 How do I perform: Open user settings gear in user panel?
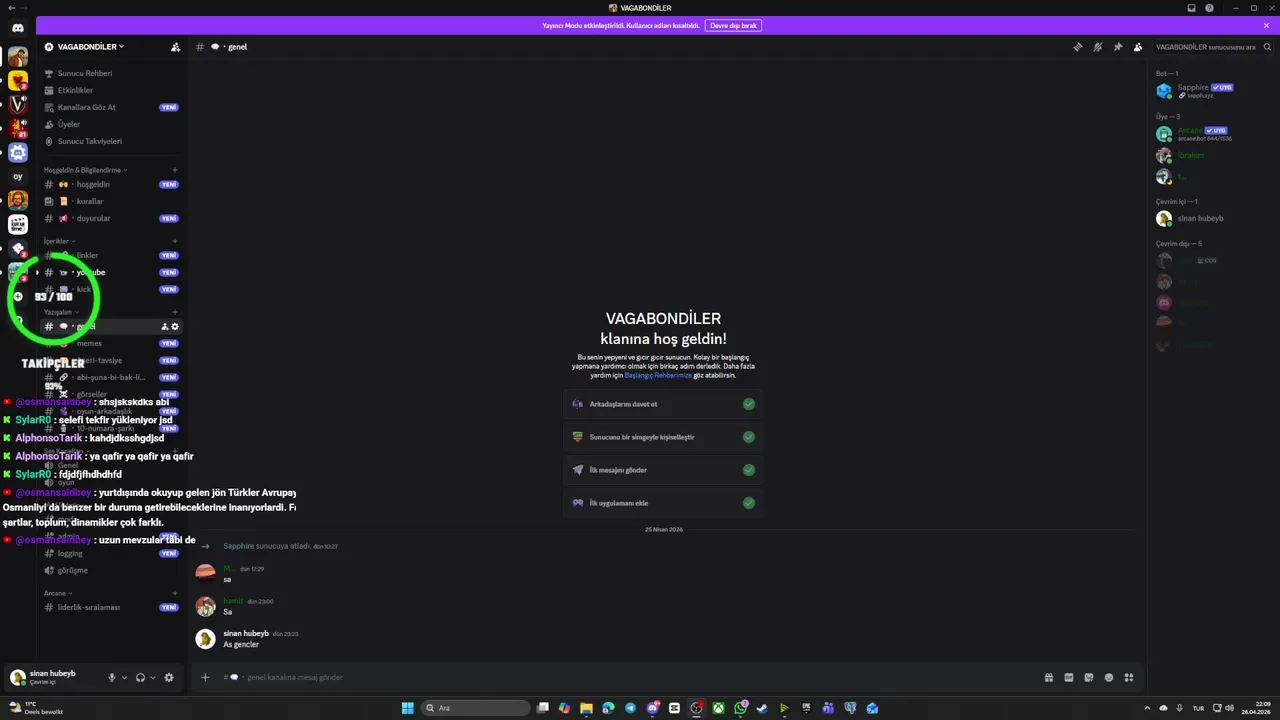[169, 678]
